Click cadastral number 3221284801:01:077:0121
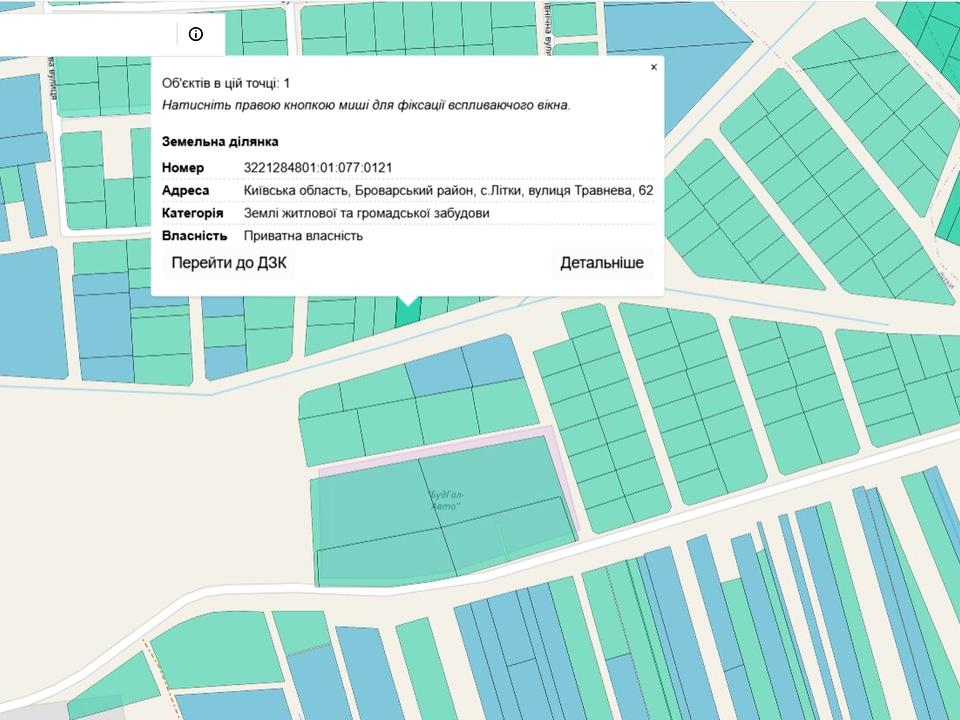Screen dimensions: 960x720 click(318, 167)
